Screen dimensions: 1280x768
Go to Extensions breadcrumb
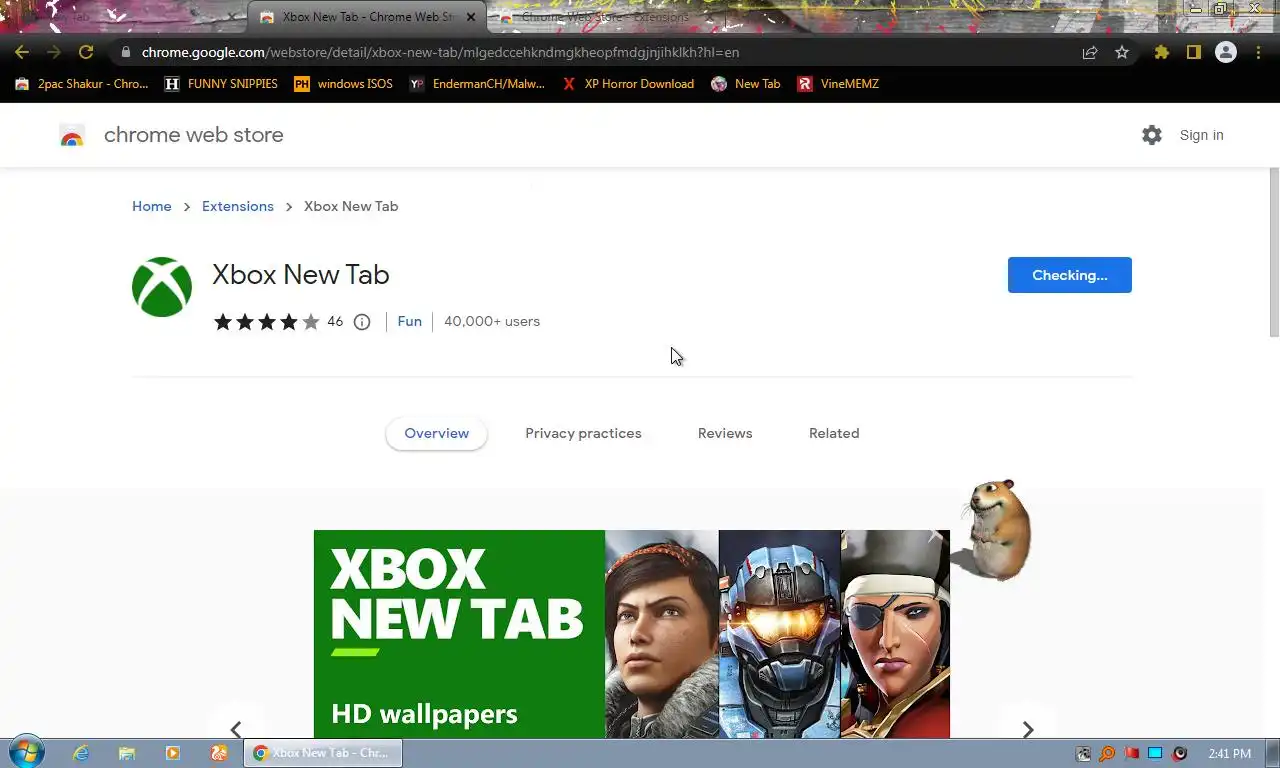click(x=238, y=206)
